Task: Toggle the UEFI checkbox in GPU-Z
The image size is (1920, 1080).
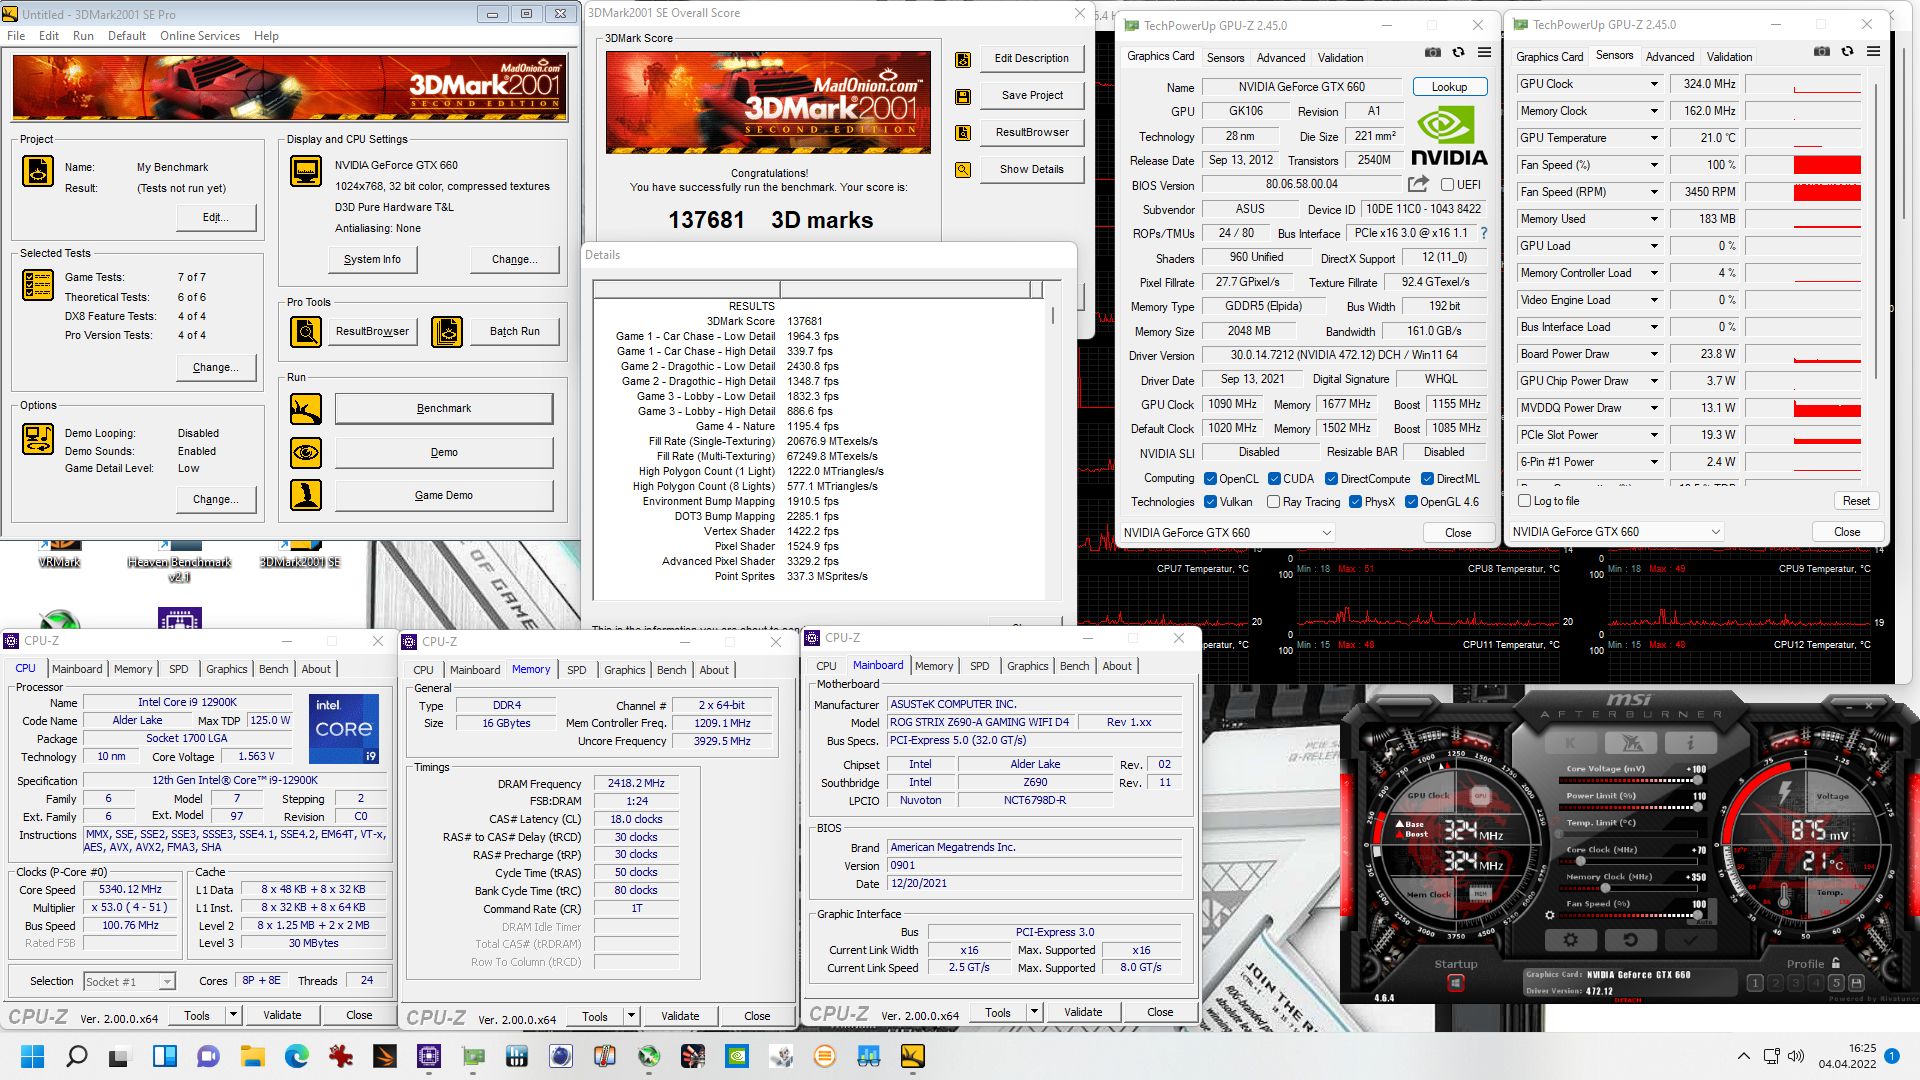Action: click(x=1447, y=185)
